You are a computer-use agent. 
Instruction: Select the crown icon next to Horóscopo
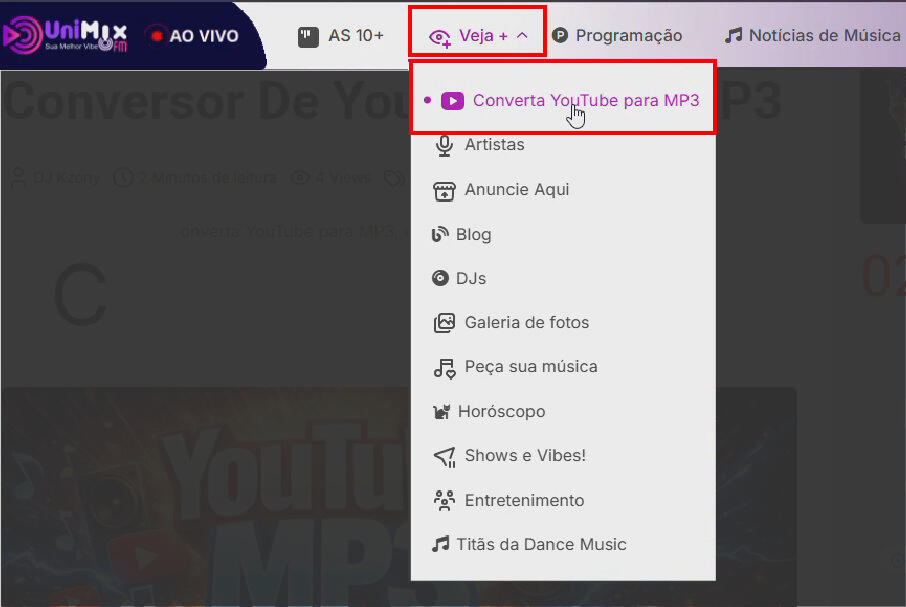point(443,411)
